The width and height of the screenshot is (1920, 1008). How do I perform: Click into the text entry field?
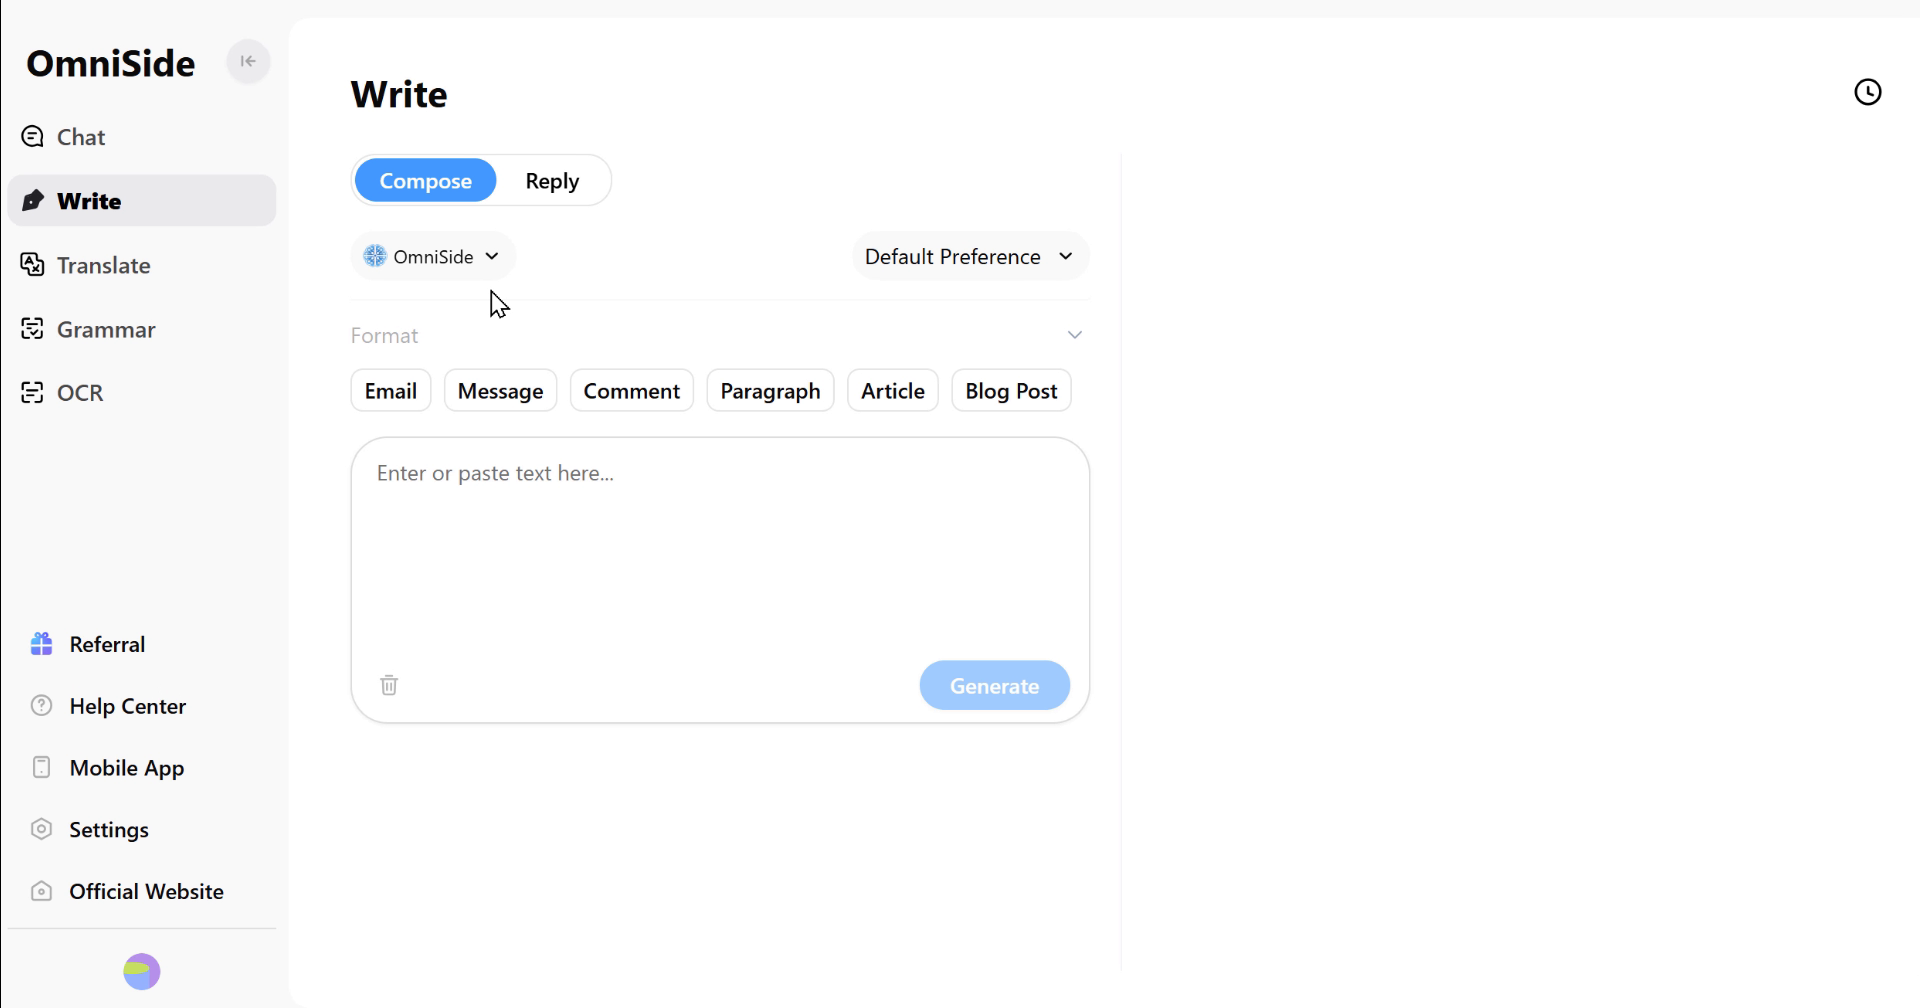[719, 550]
